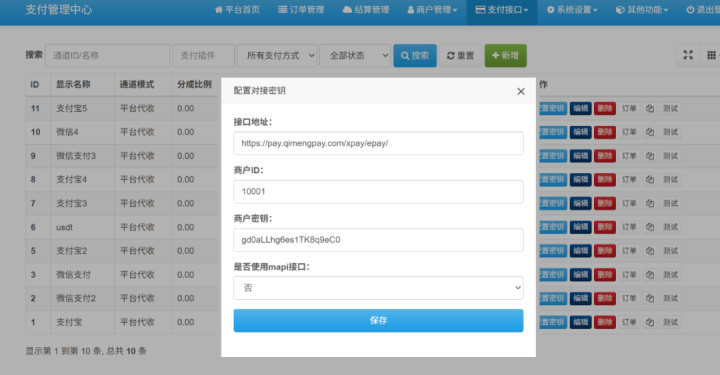The image size is (720, 375).
Task: Click 测试 for usdt row
Action: click(670, 227)
